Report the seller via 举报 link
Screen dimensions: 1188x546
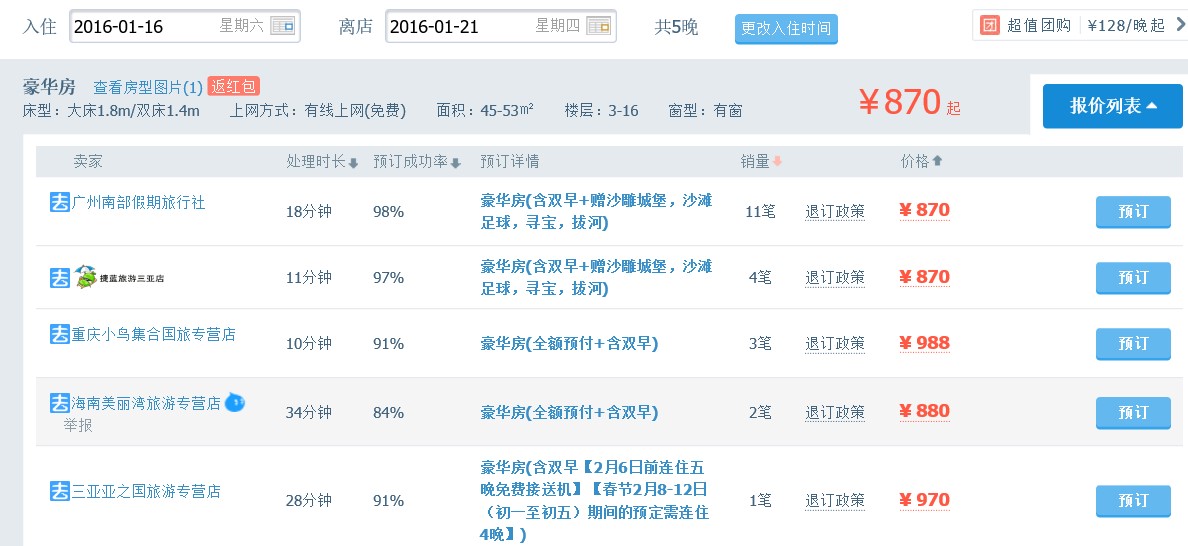pyautogui.click(x=78, y=424)
